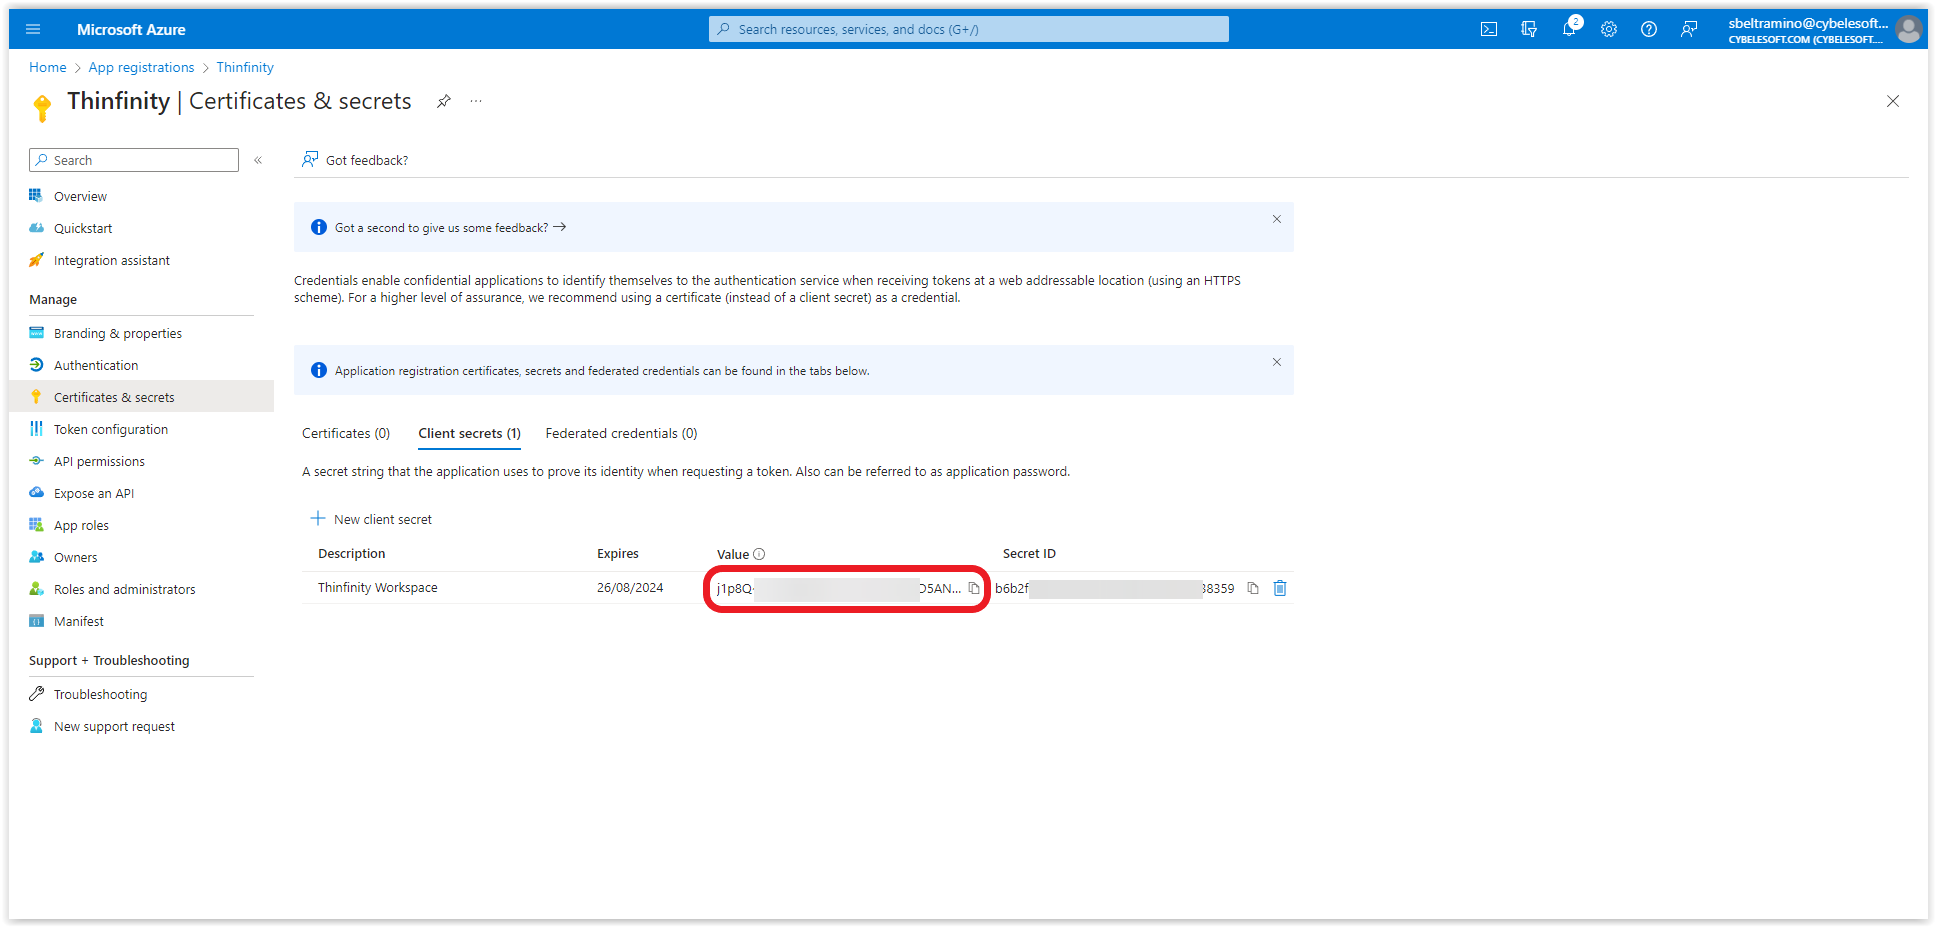
Task: Focus the sidebar Search field
Action: 134,160
